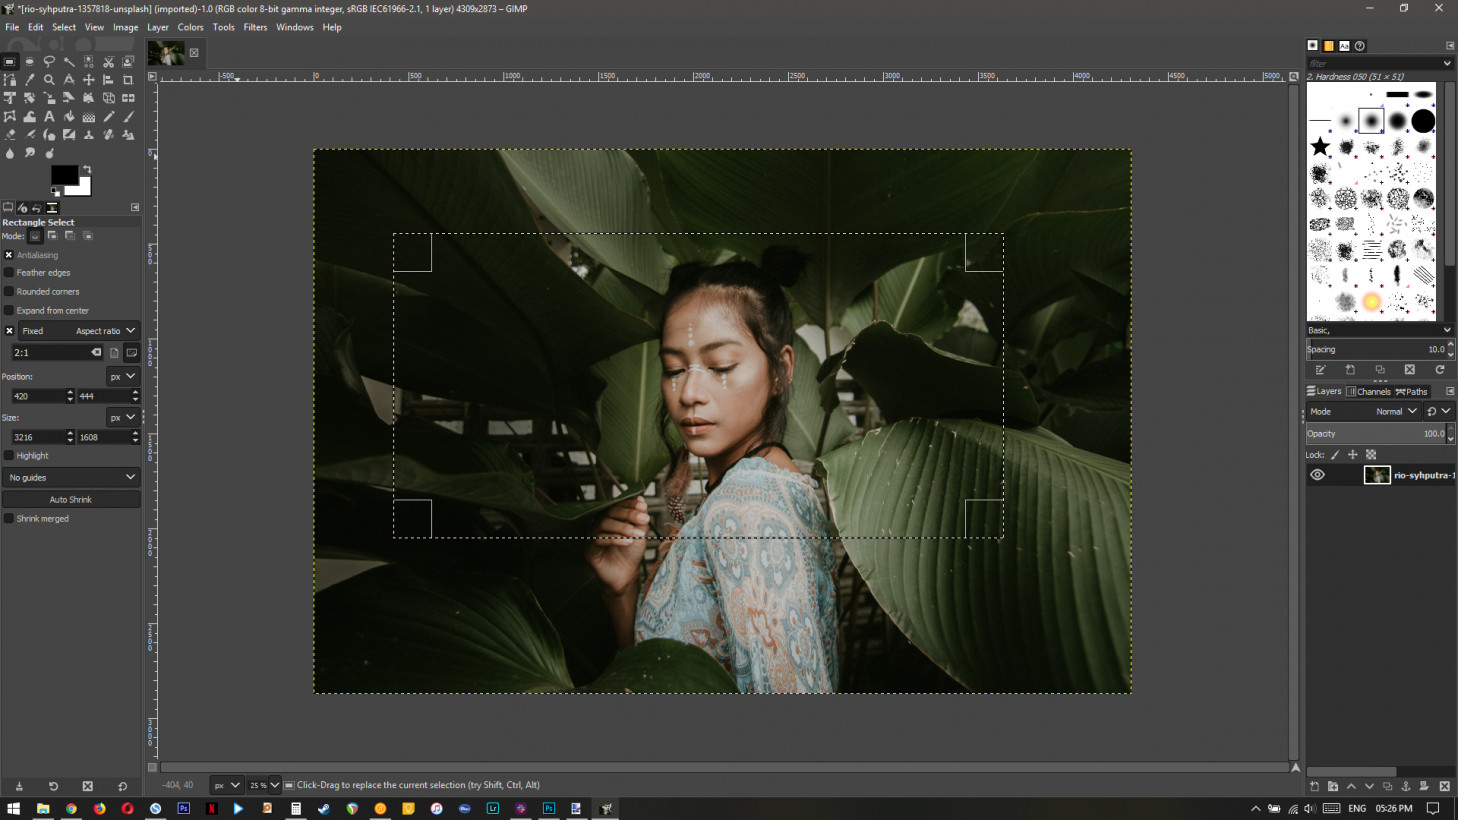This screenshot has height=820, width=1458.
Task: Select the Crop tool
Action: coord(128,80)
